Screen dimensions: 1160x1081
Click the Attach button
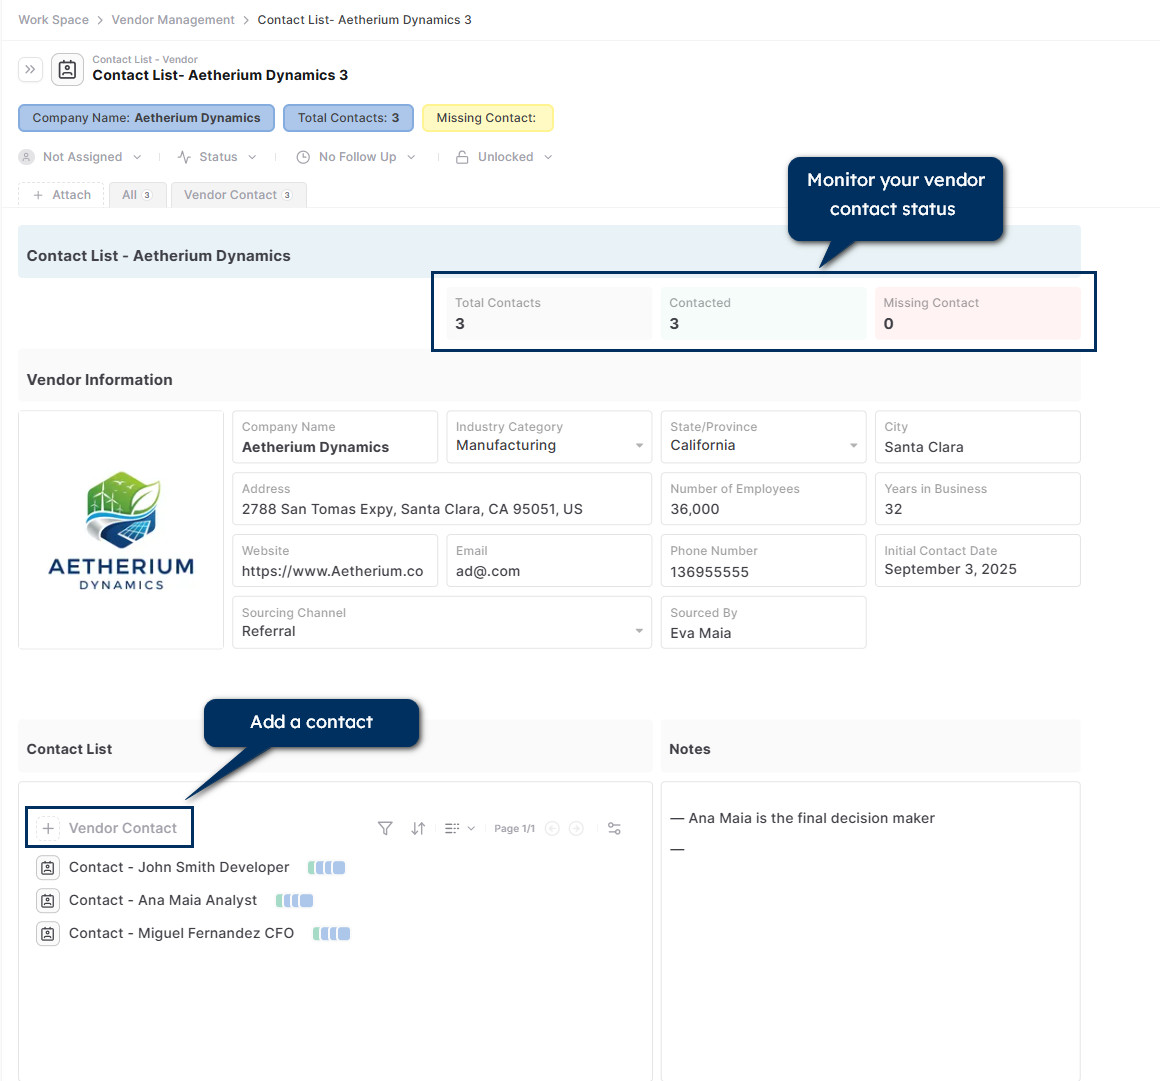click(x=61, y=194)
